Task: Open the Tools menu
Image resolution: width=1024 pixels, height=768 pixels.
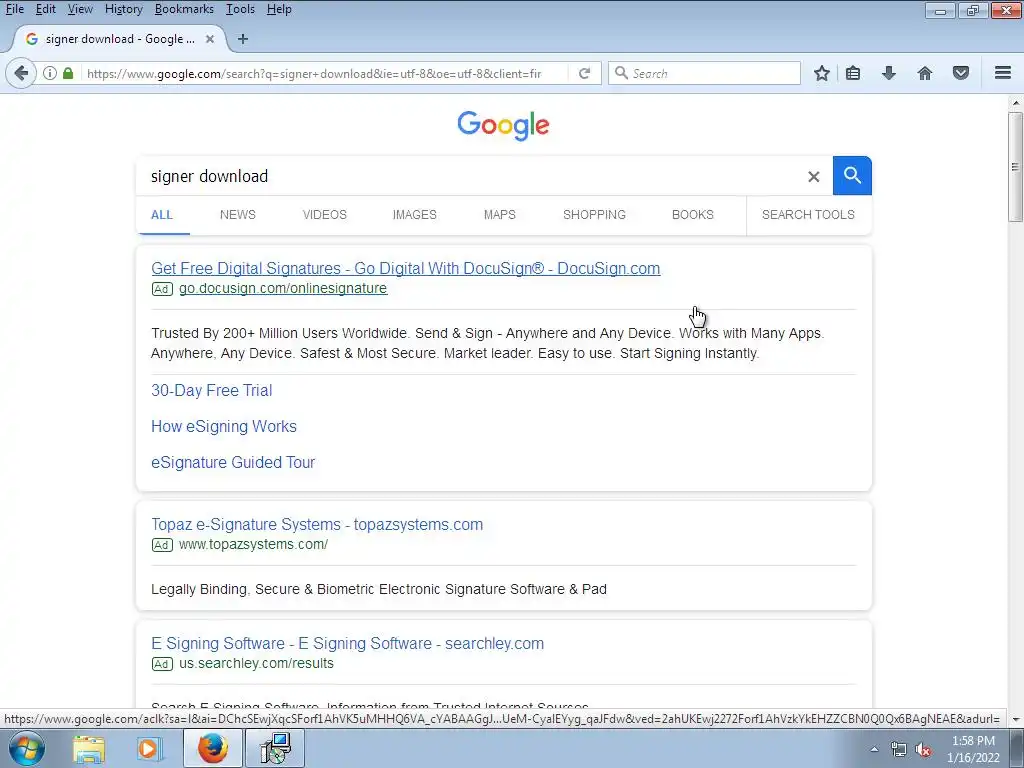Action: pos(240,9)
